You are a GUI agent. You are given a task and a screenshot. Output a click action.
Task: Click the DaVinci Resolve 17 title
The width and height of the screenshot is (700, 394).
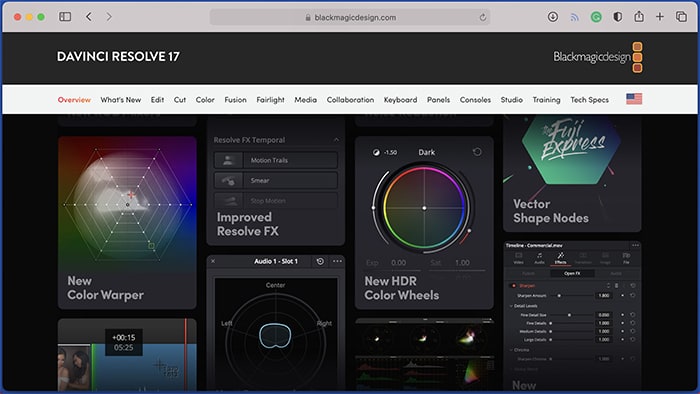coord(118,57)
